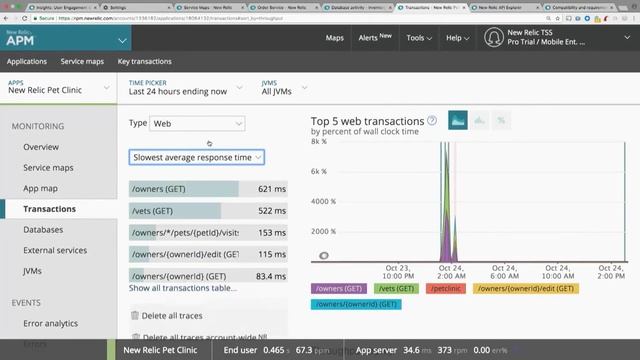The height and width of the screenshot is (360, 640).
Task: Click the trash icon beside Delete all traces
Action: tap(135, 315)
